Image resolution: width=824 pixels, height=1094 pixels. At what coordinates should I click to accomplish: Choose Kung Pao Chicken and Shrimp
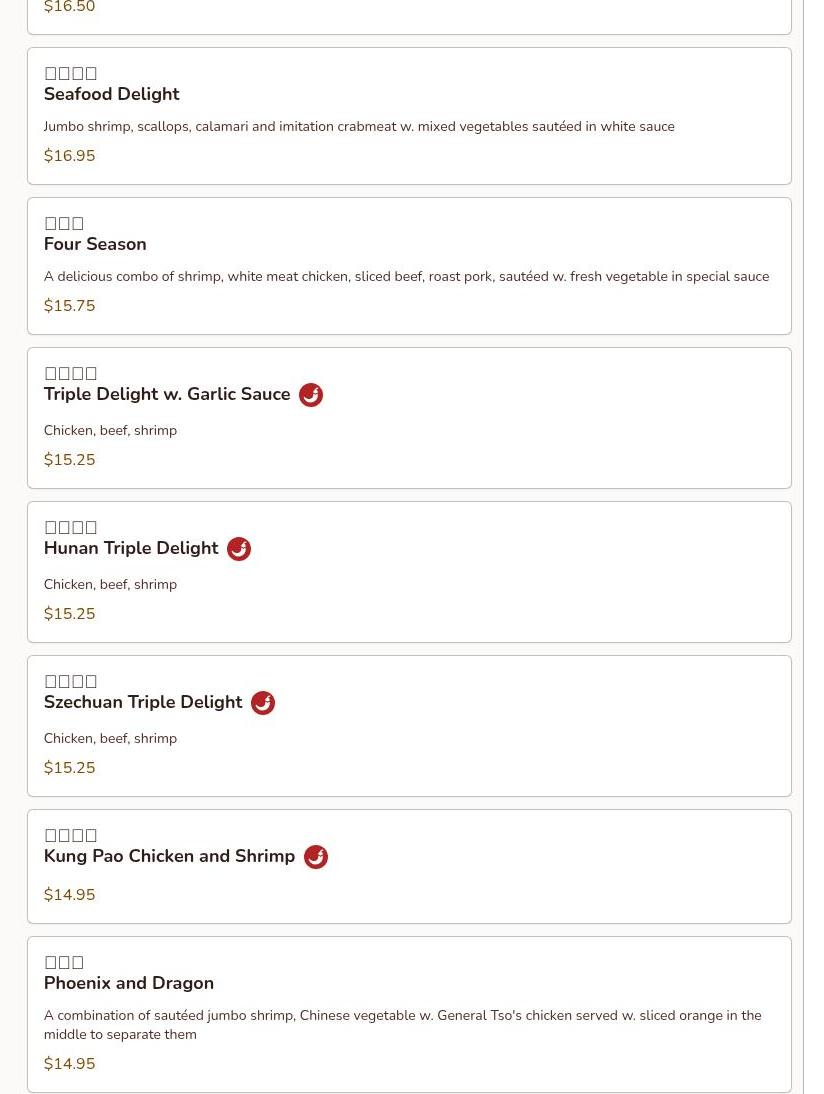pos(410,867)
